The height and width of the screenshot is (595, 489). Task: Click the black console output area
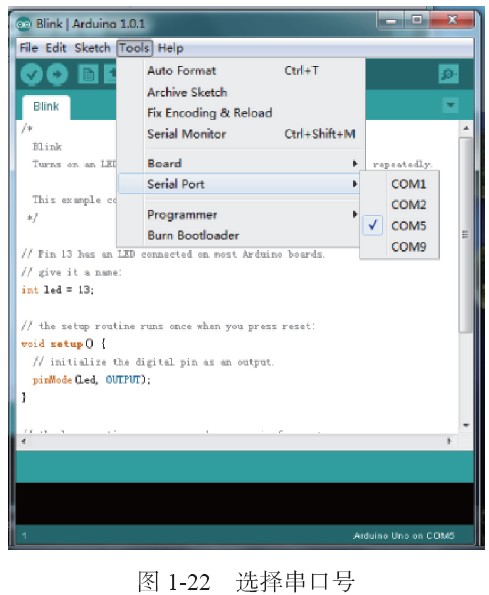pos(245,503)
